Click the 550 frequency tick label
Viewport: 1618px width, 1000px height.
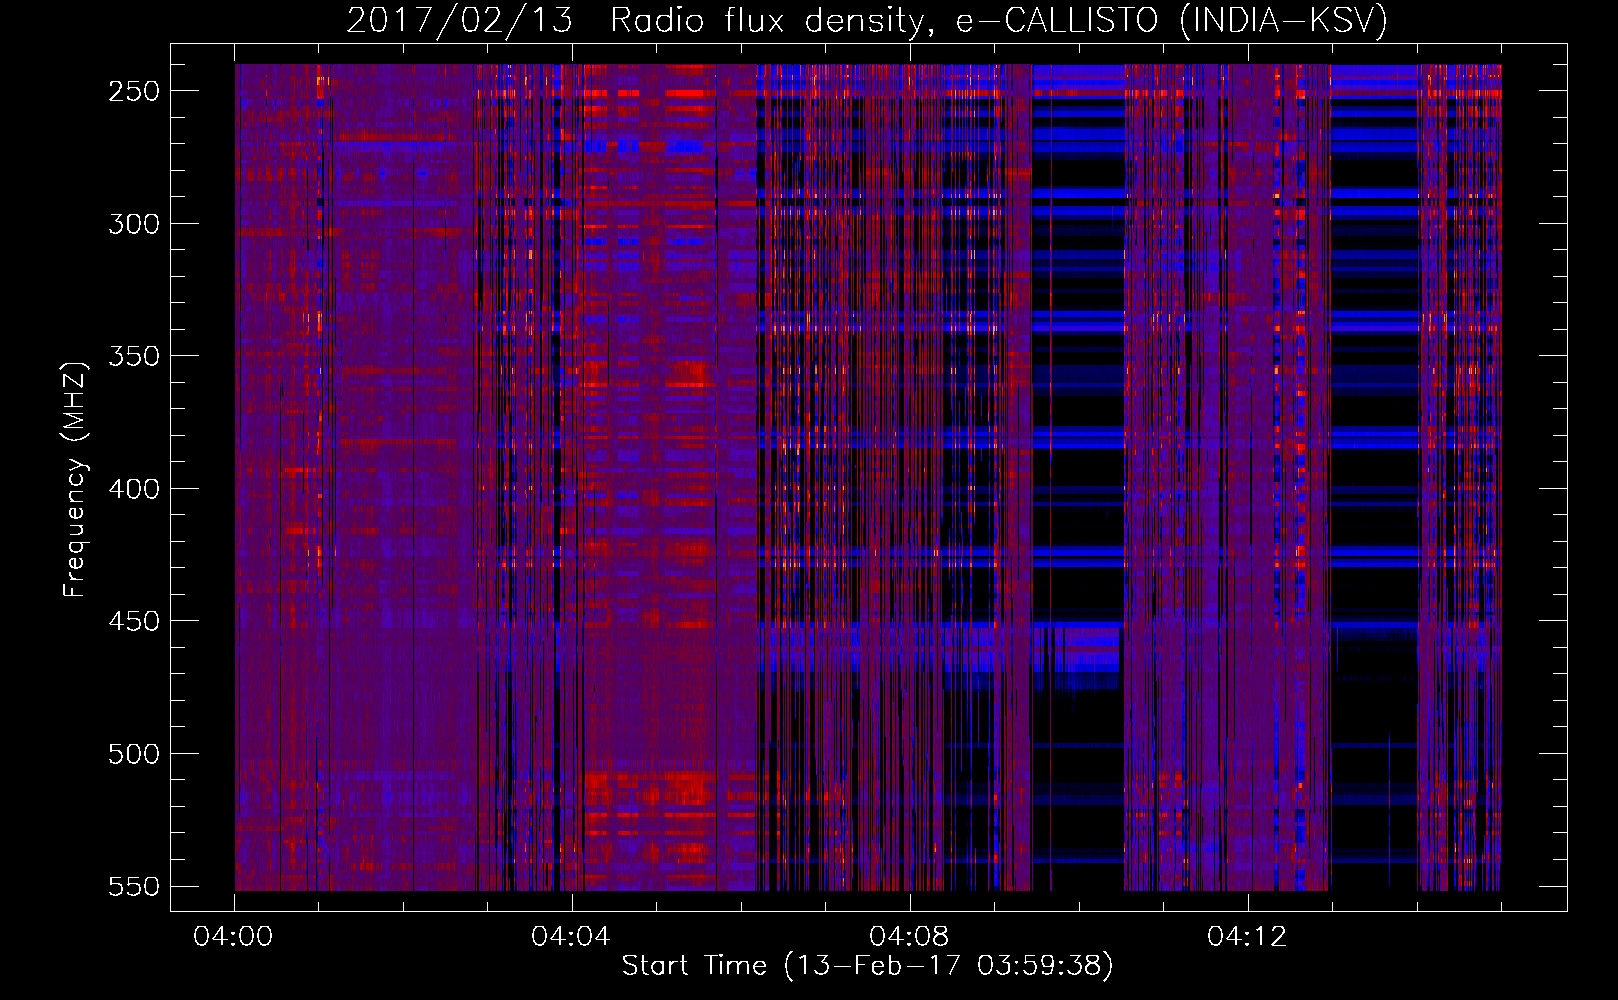[134, 887]
